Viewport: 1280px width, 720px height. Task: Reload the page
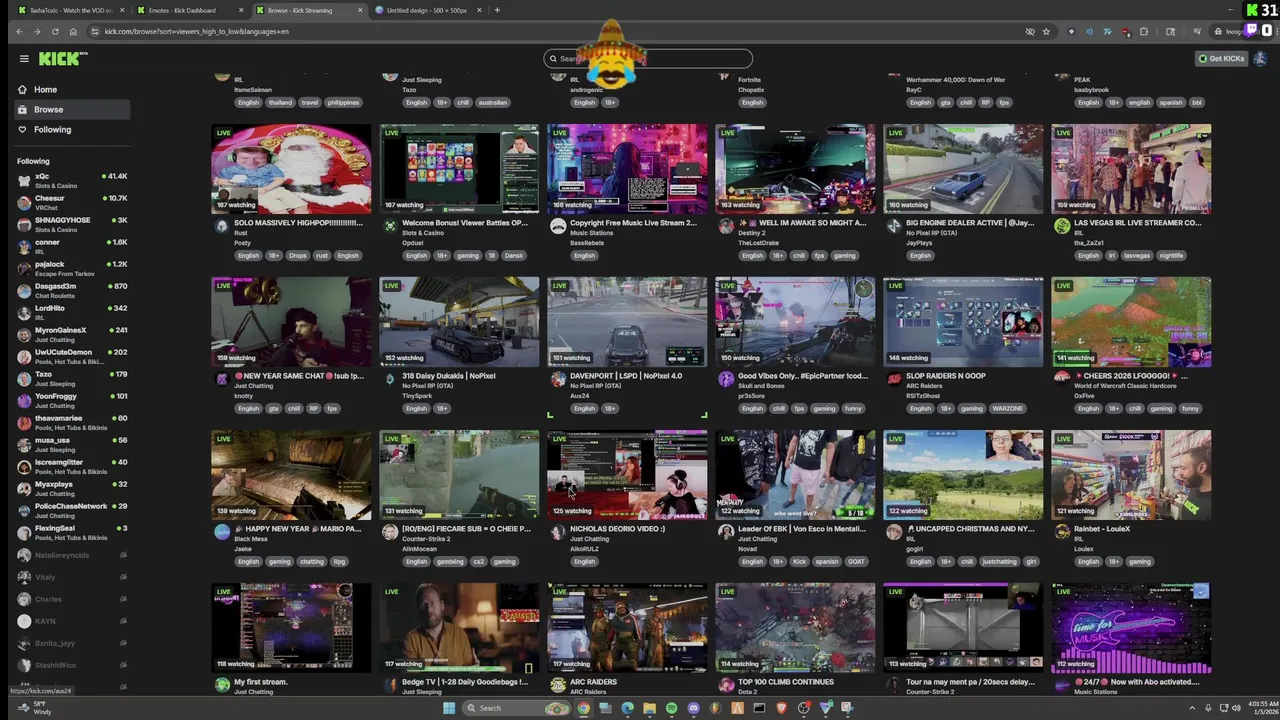55,31
